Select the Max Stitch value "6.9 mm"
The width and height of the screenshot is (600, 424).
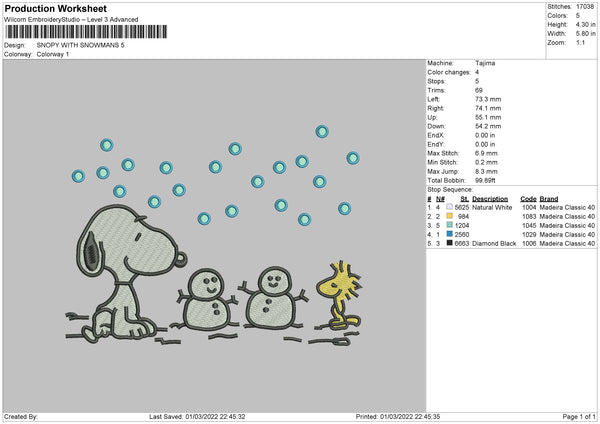[486, 153]
